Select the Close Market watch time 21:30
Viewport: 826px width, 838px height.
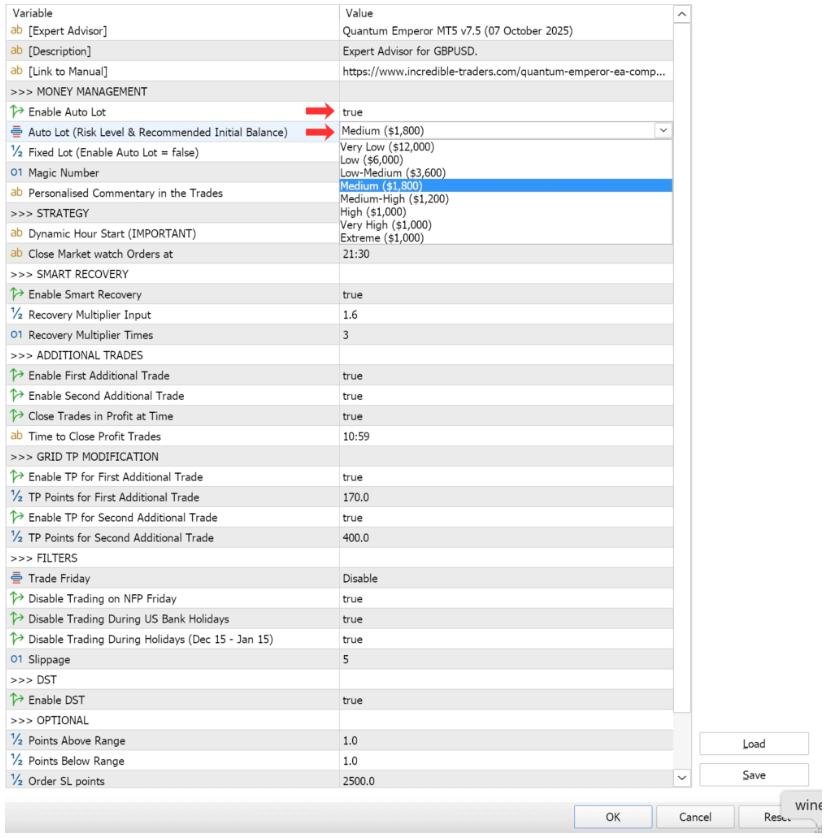tap(356, 254)
